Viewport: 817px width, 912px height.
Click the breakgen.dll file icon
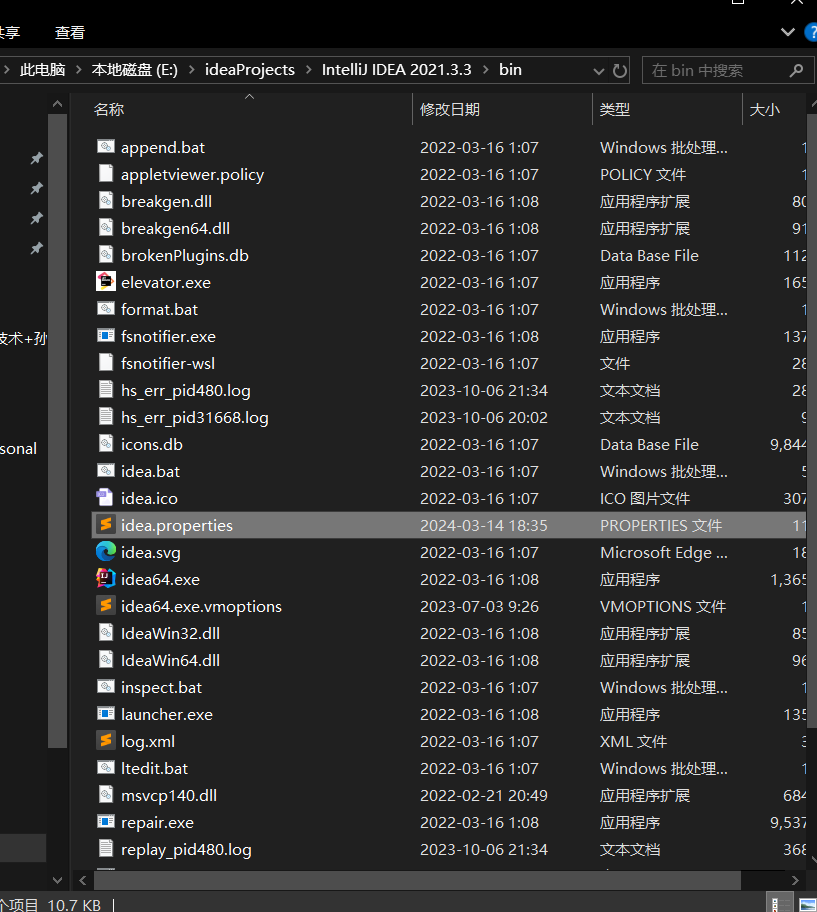pyautogui.click(x=105, y=201)
